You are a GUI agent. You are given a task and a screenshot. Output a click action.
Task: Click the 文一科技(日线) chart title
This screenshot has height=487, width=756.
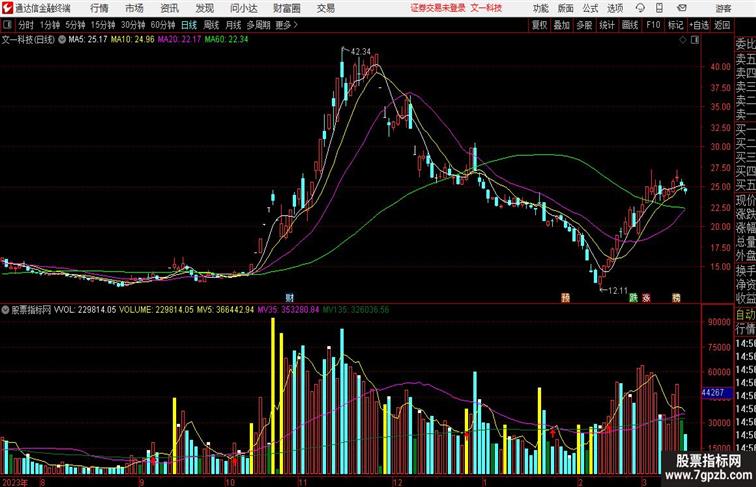coord(28,40)
